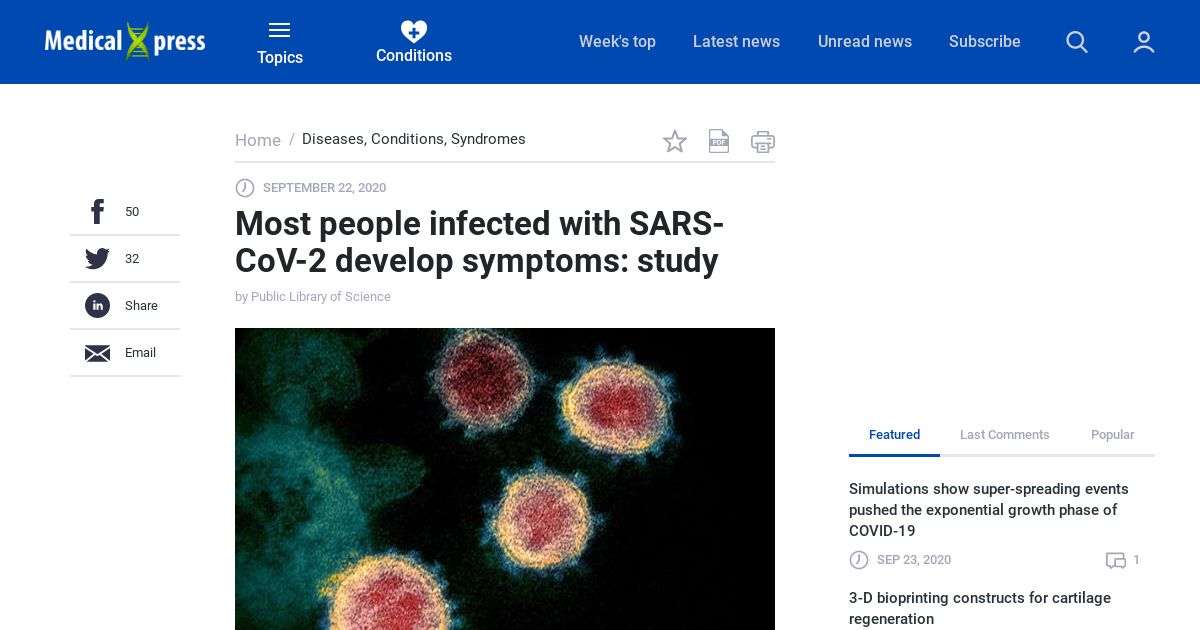Click the Subscribe link

tap(985, 42)
